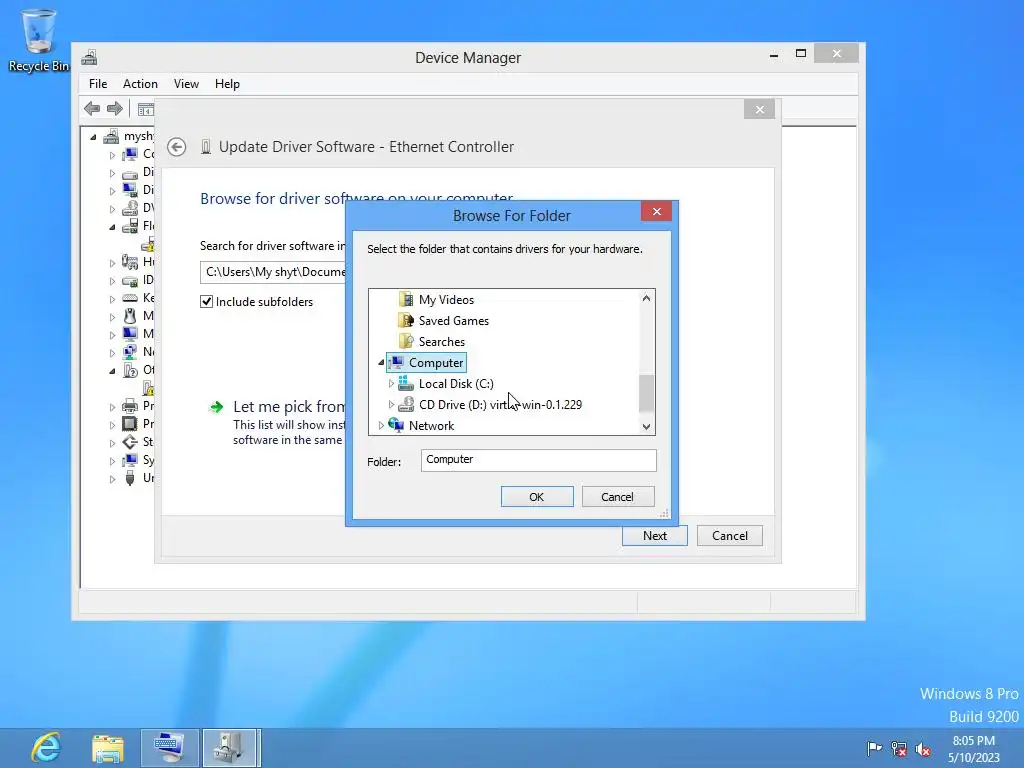Screen dimensions: 1024x768
Task: Select virtio-win-0.1.229 CD drive label
Action: [500, 404]
